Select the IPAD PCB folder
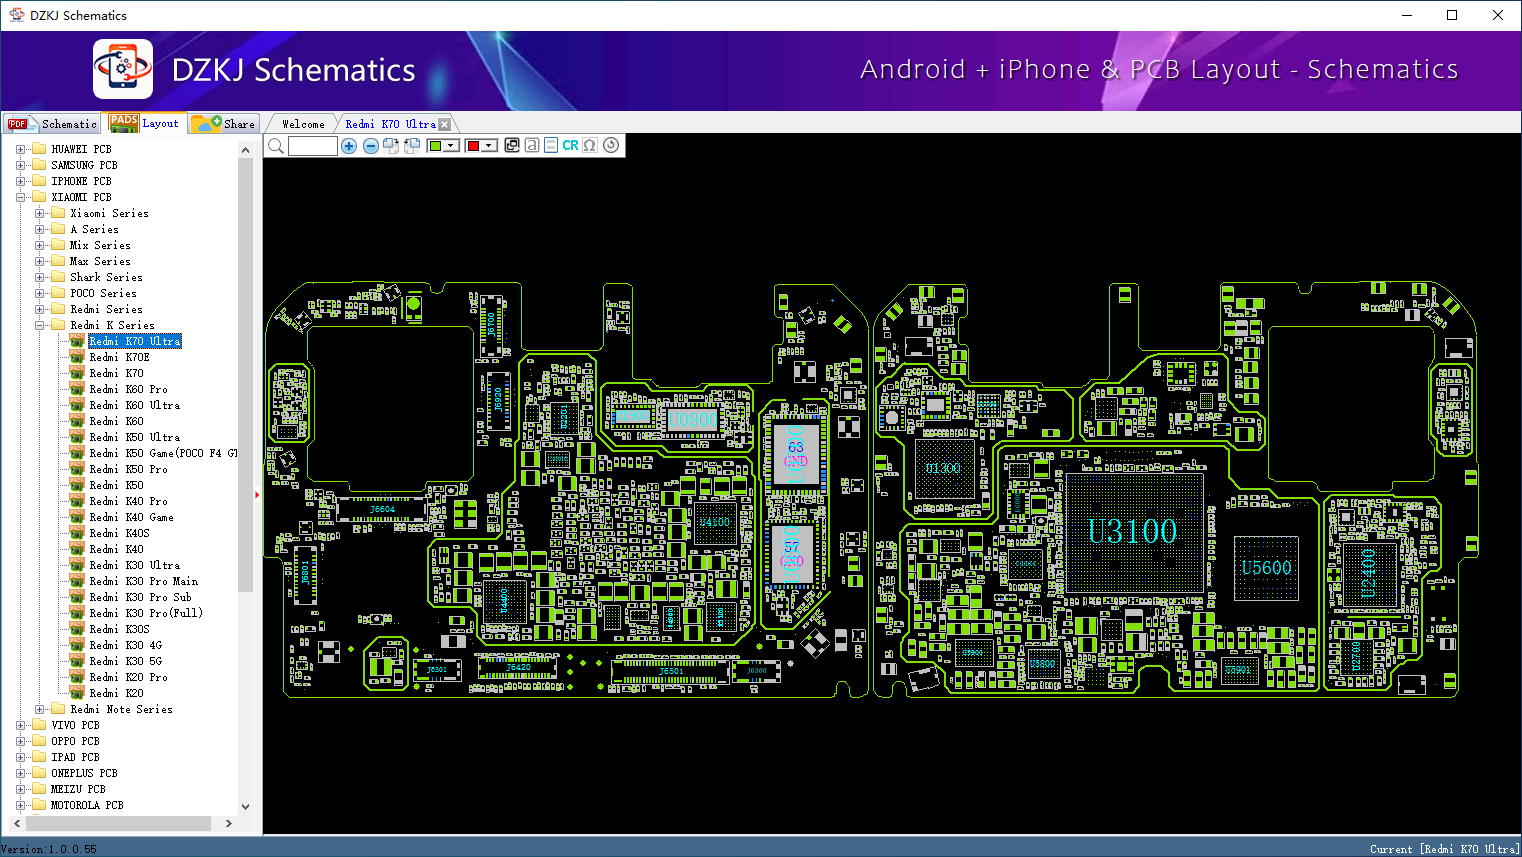The height and width of the screenshot is (857, 1522). click(x=75, y=757)
